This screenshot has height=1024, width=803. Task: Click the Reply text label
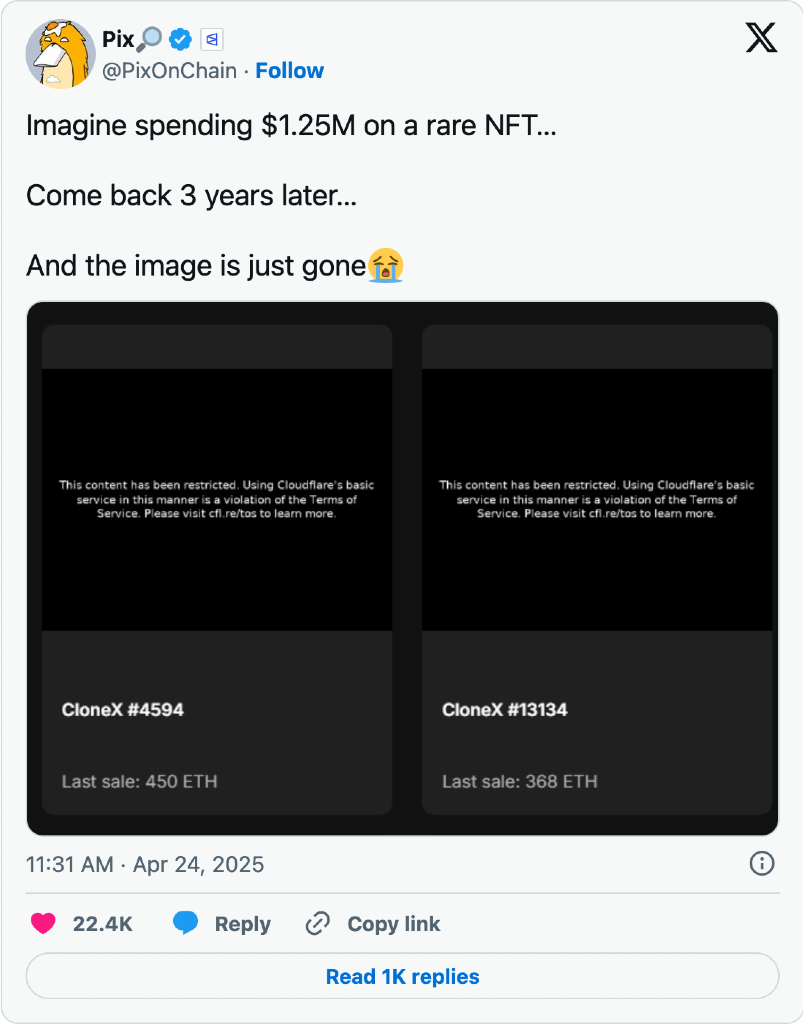pos(243,924)
